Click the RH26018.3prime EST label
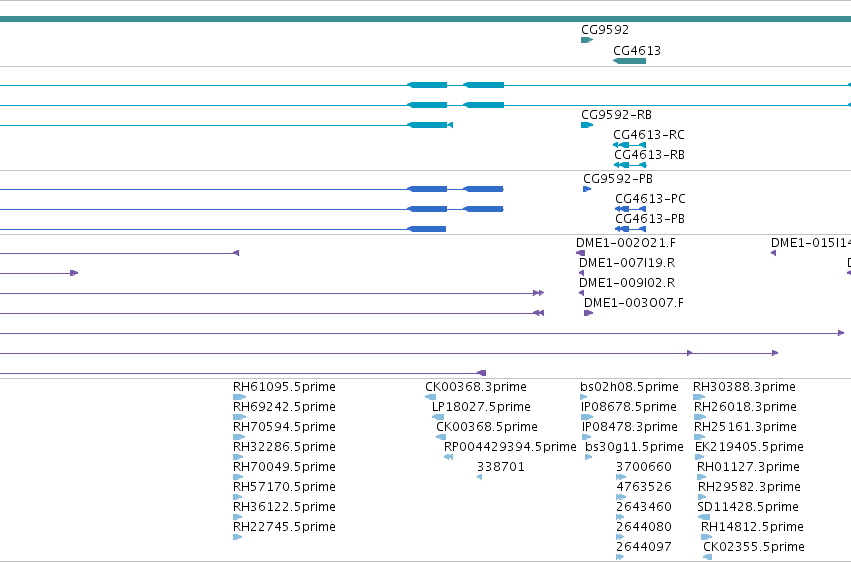This screenshot has height=562, width=851. [x=745, y=407]
